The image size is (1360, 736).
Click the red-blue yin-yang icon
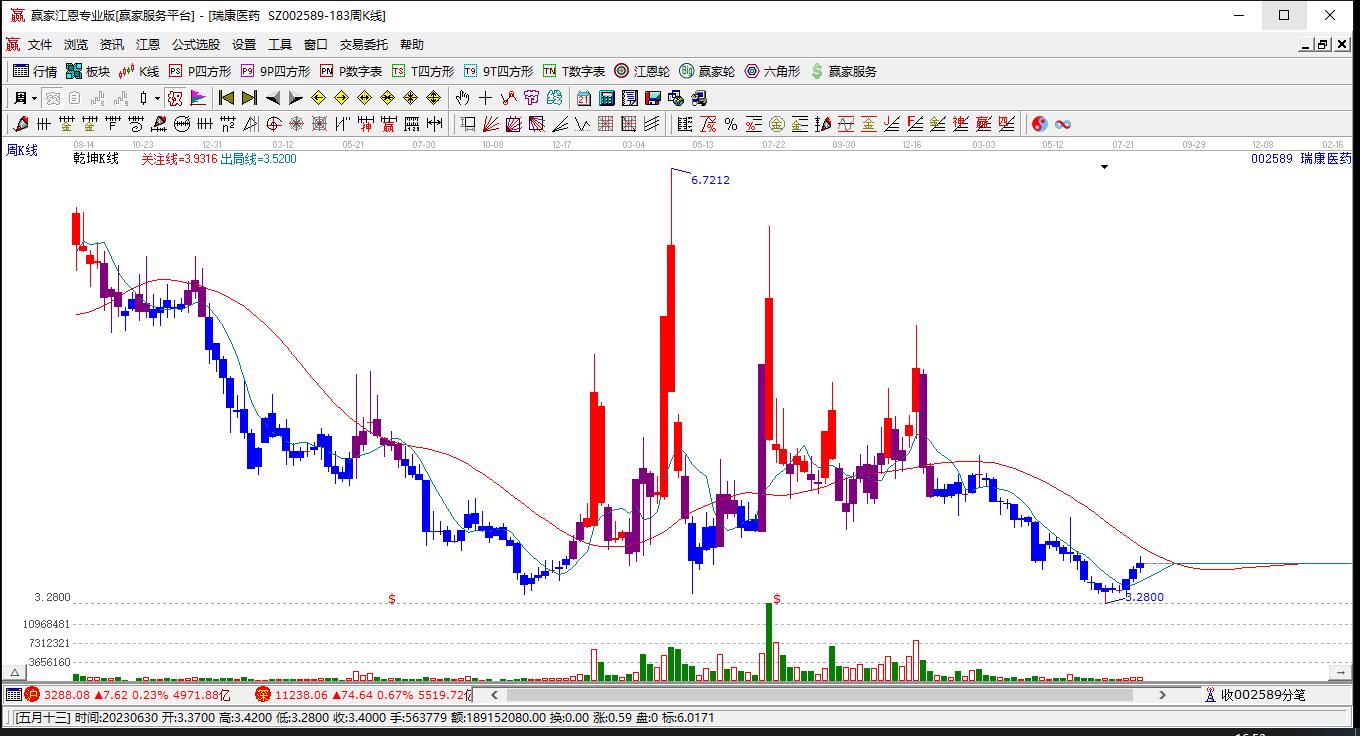(x=1040, y=124)
